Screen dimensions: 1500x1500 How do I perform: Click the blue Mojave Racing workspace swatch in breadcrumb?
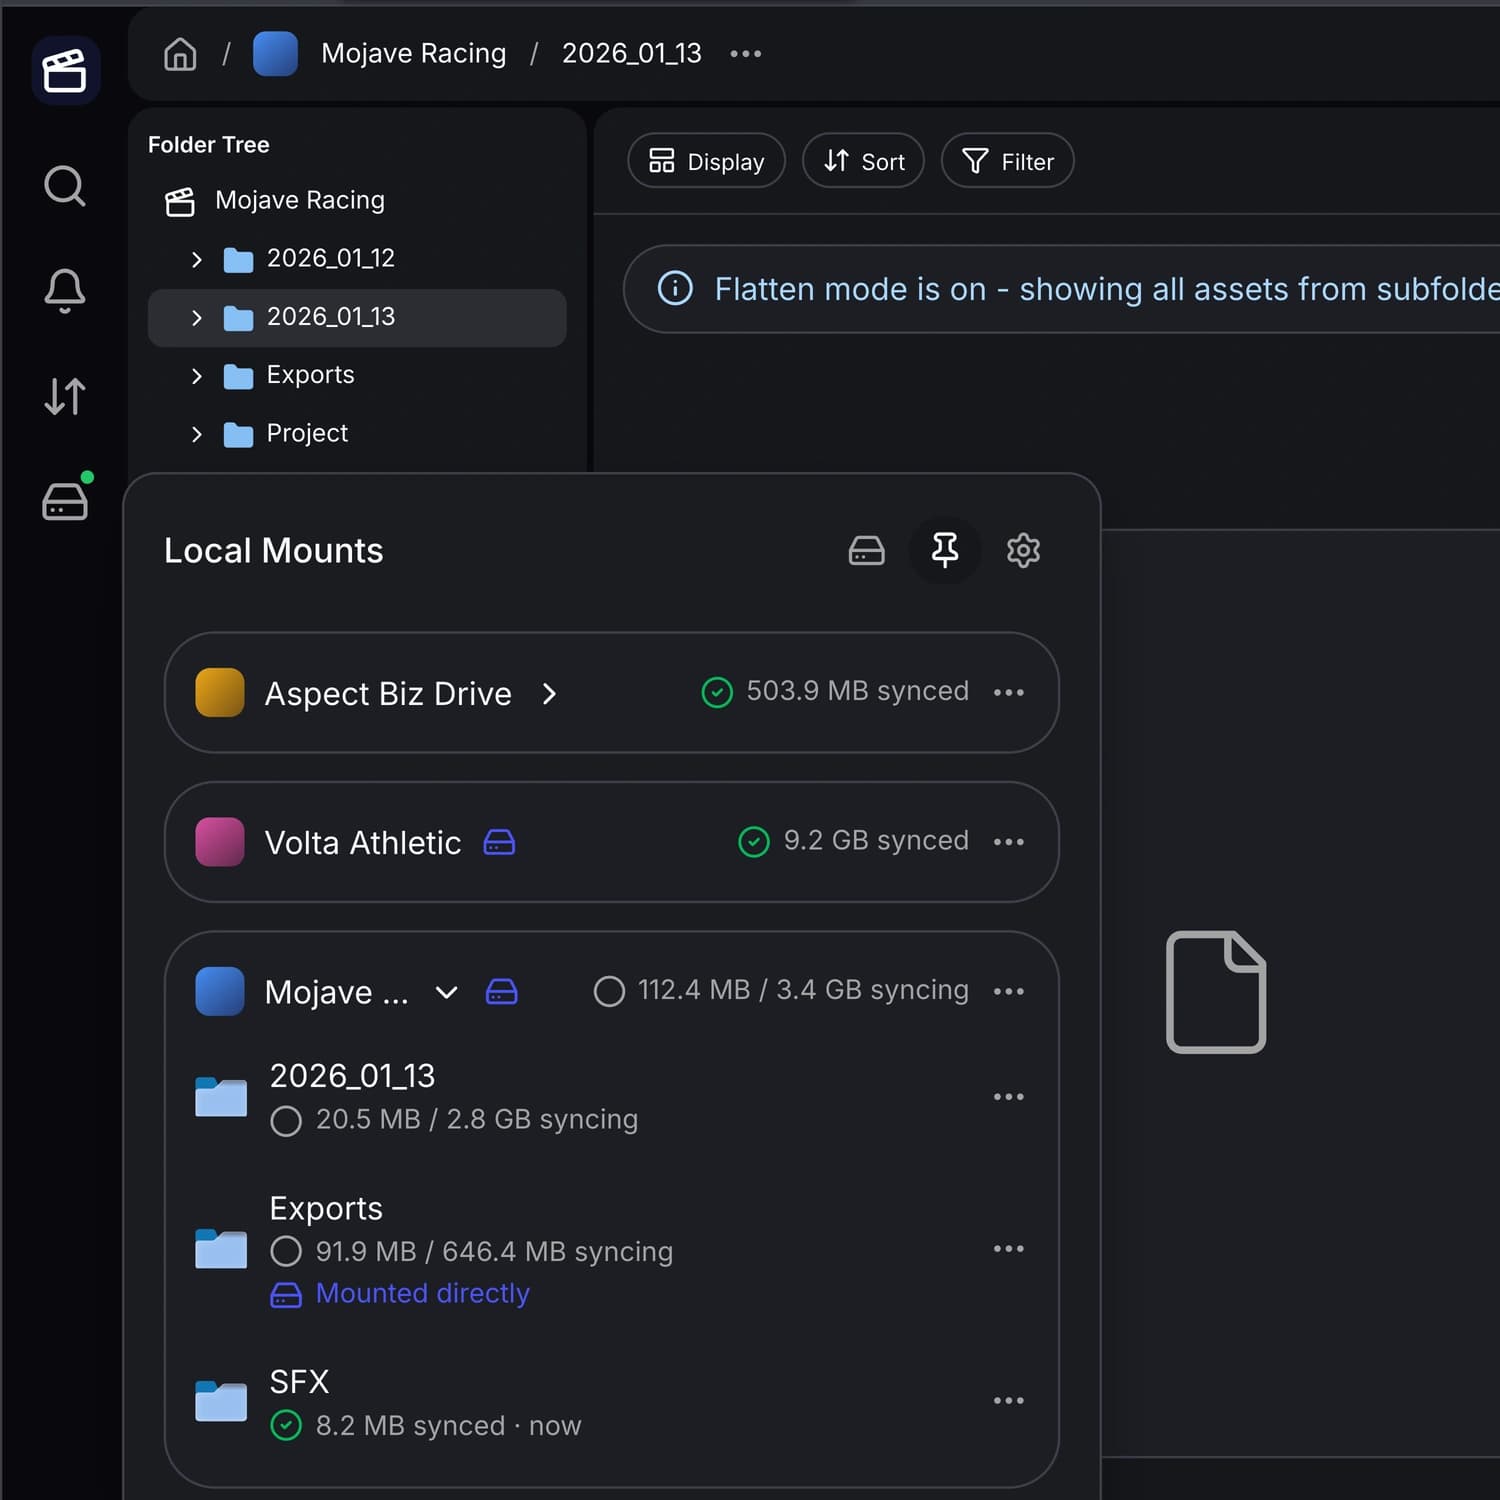coord(275,54)
